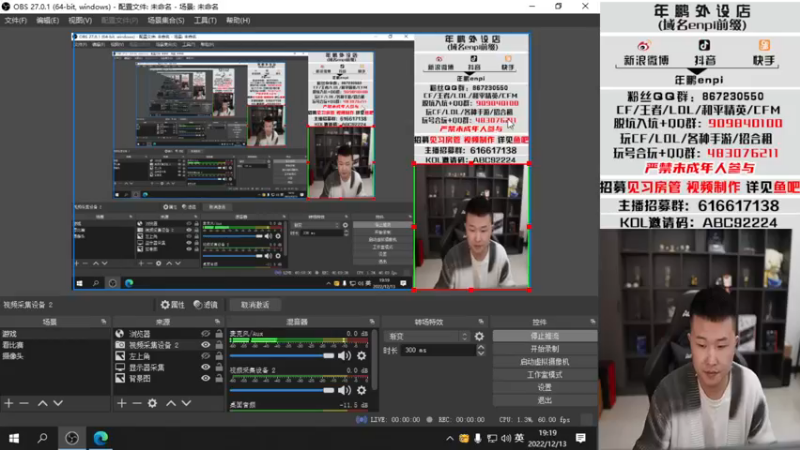Select the 浏览器 source row
The image size is (800, 450).
168,334
